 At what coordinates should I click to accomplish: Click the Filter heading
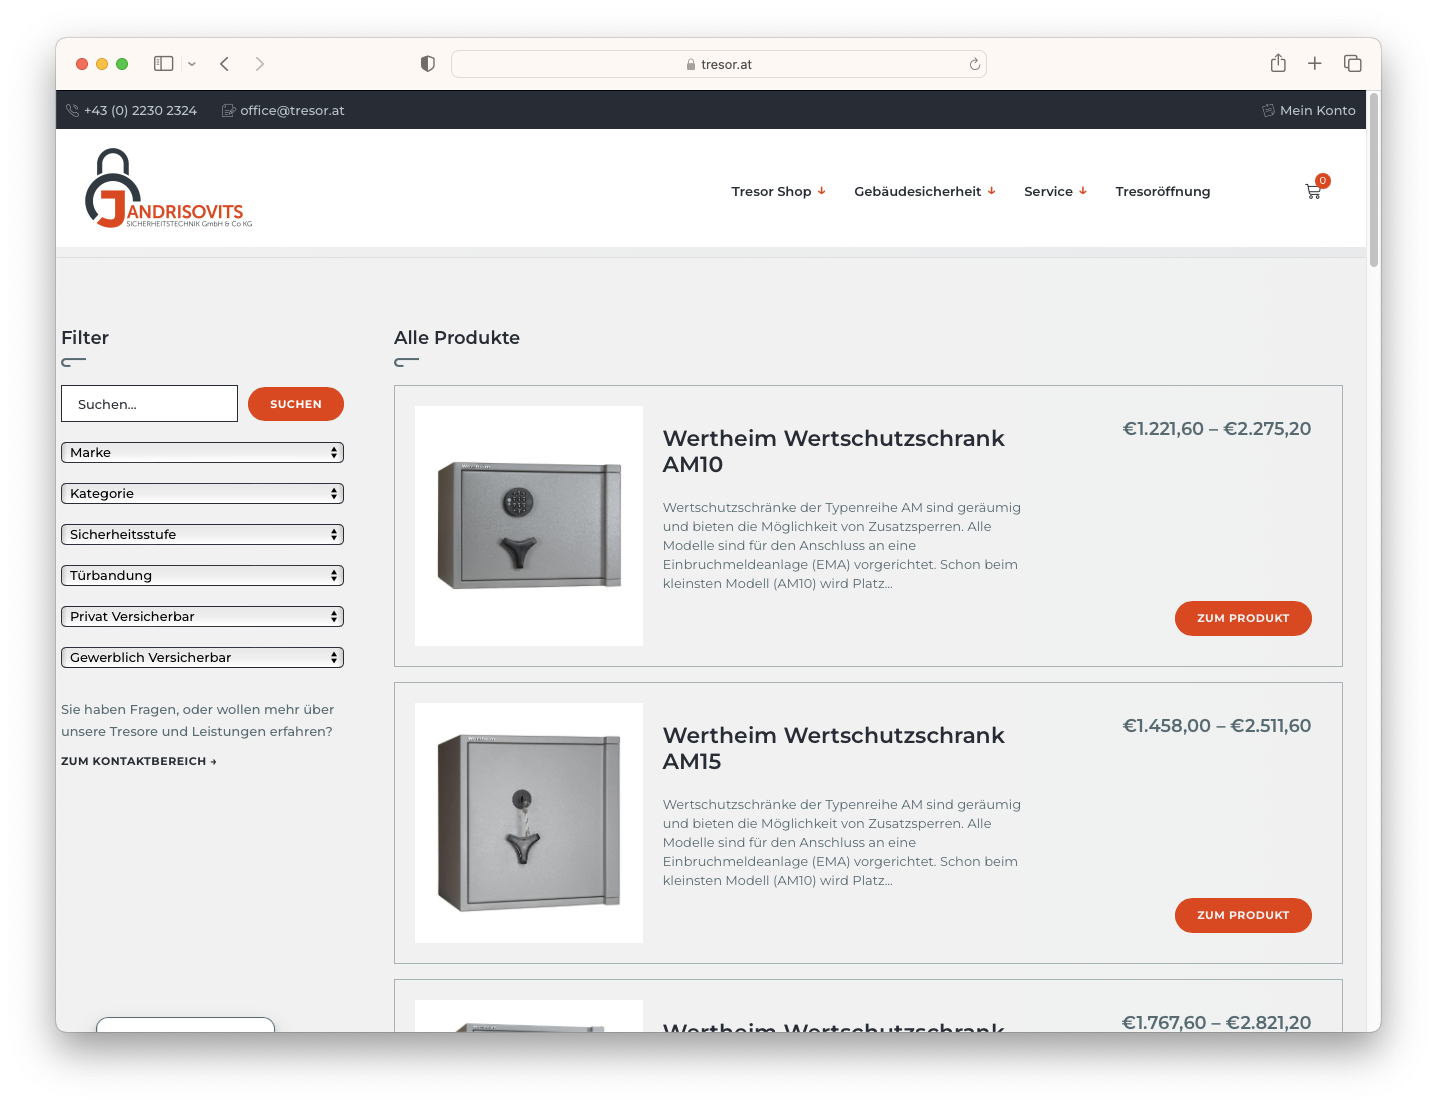(x=85, y=338)
